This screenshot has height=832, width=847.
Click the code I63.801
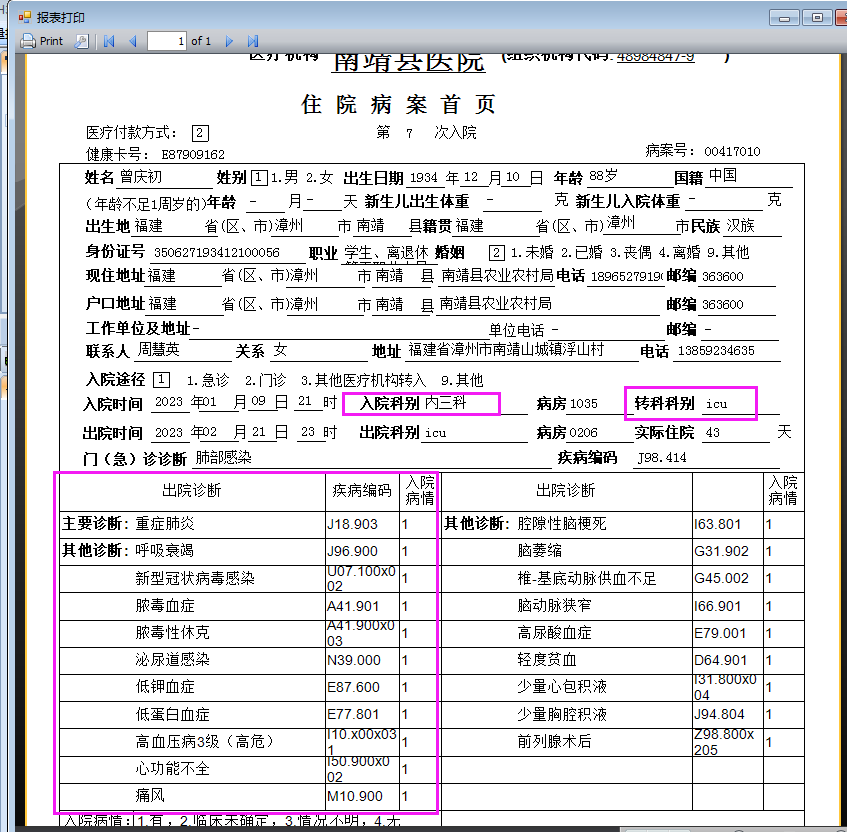pos(717,525)
